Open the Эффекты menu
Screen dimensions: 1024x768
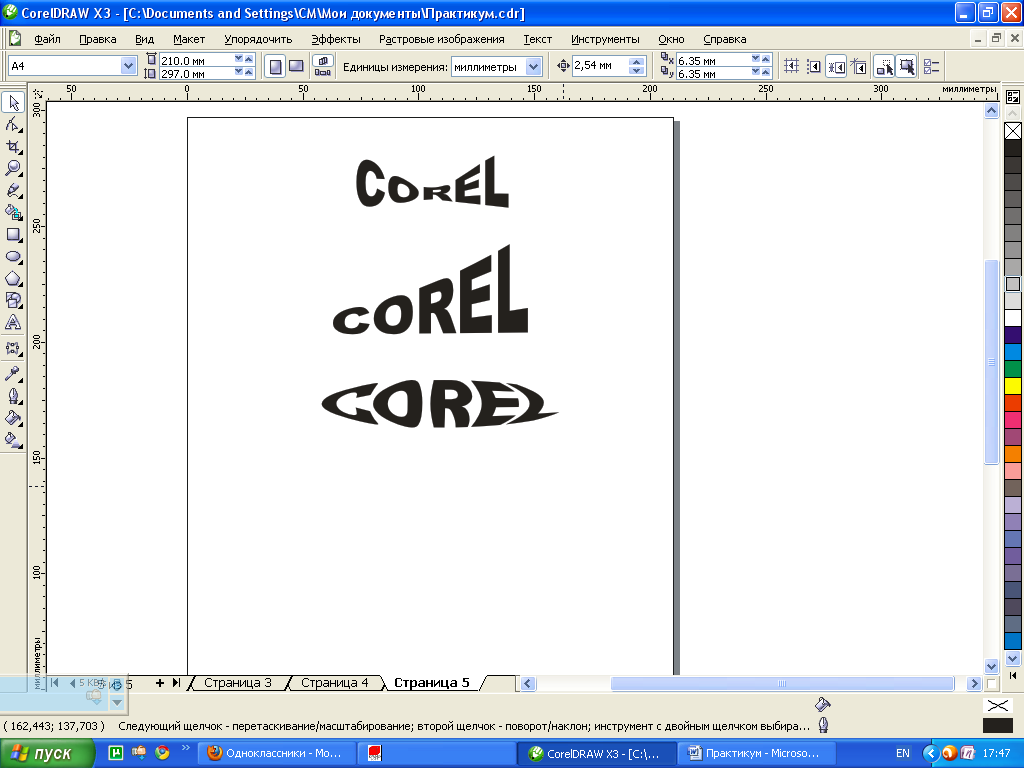(336, 39)
